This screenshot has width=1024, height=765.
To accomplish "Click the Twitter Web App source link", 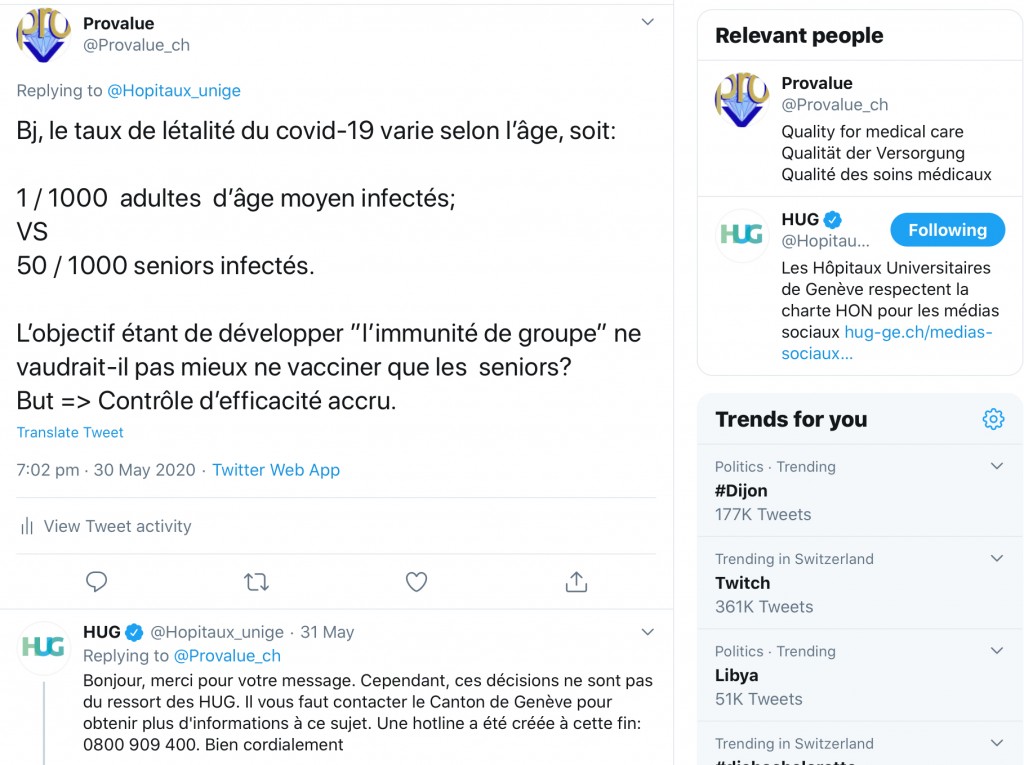I will [276, 470].
